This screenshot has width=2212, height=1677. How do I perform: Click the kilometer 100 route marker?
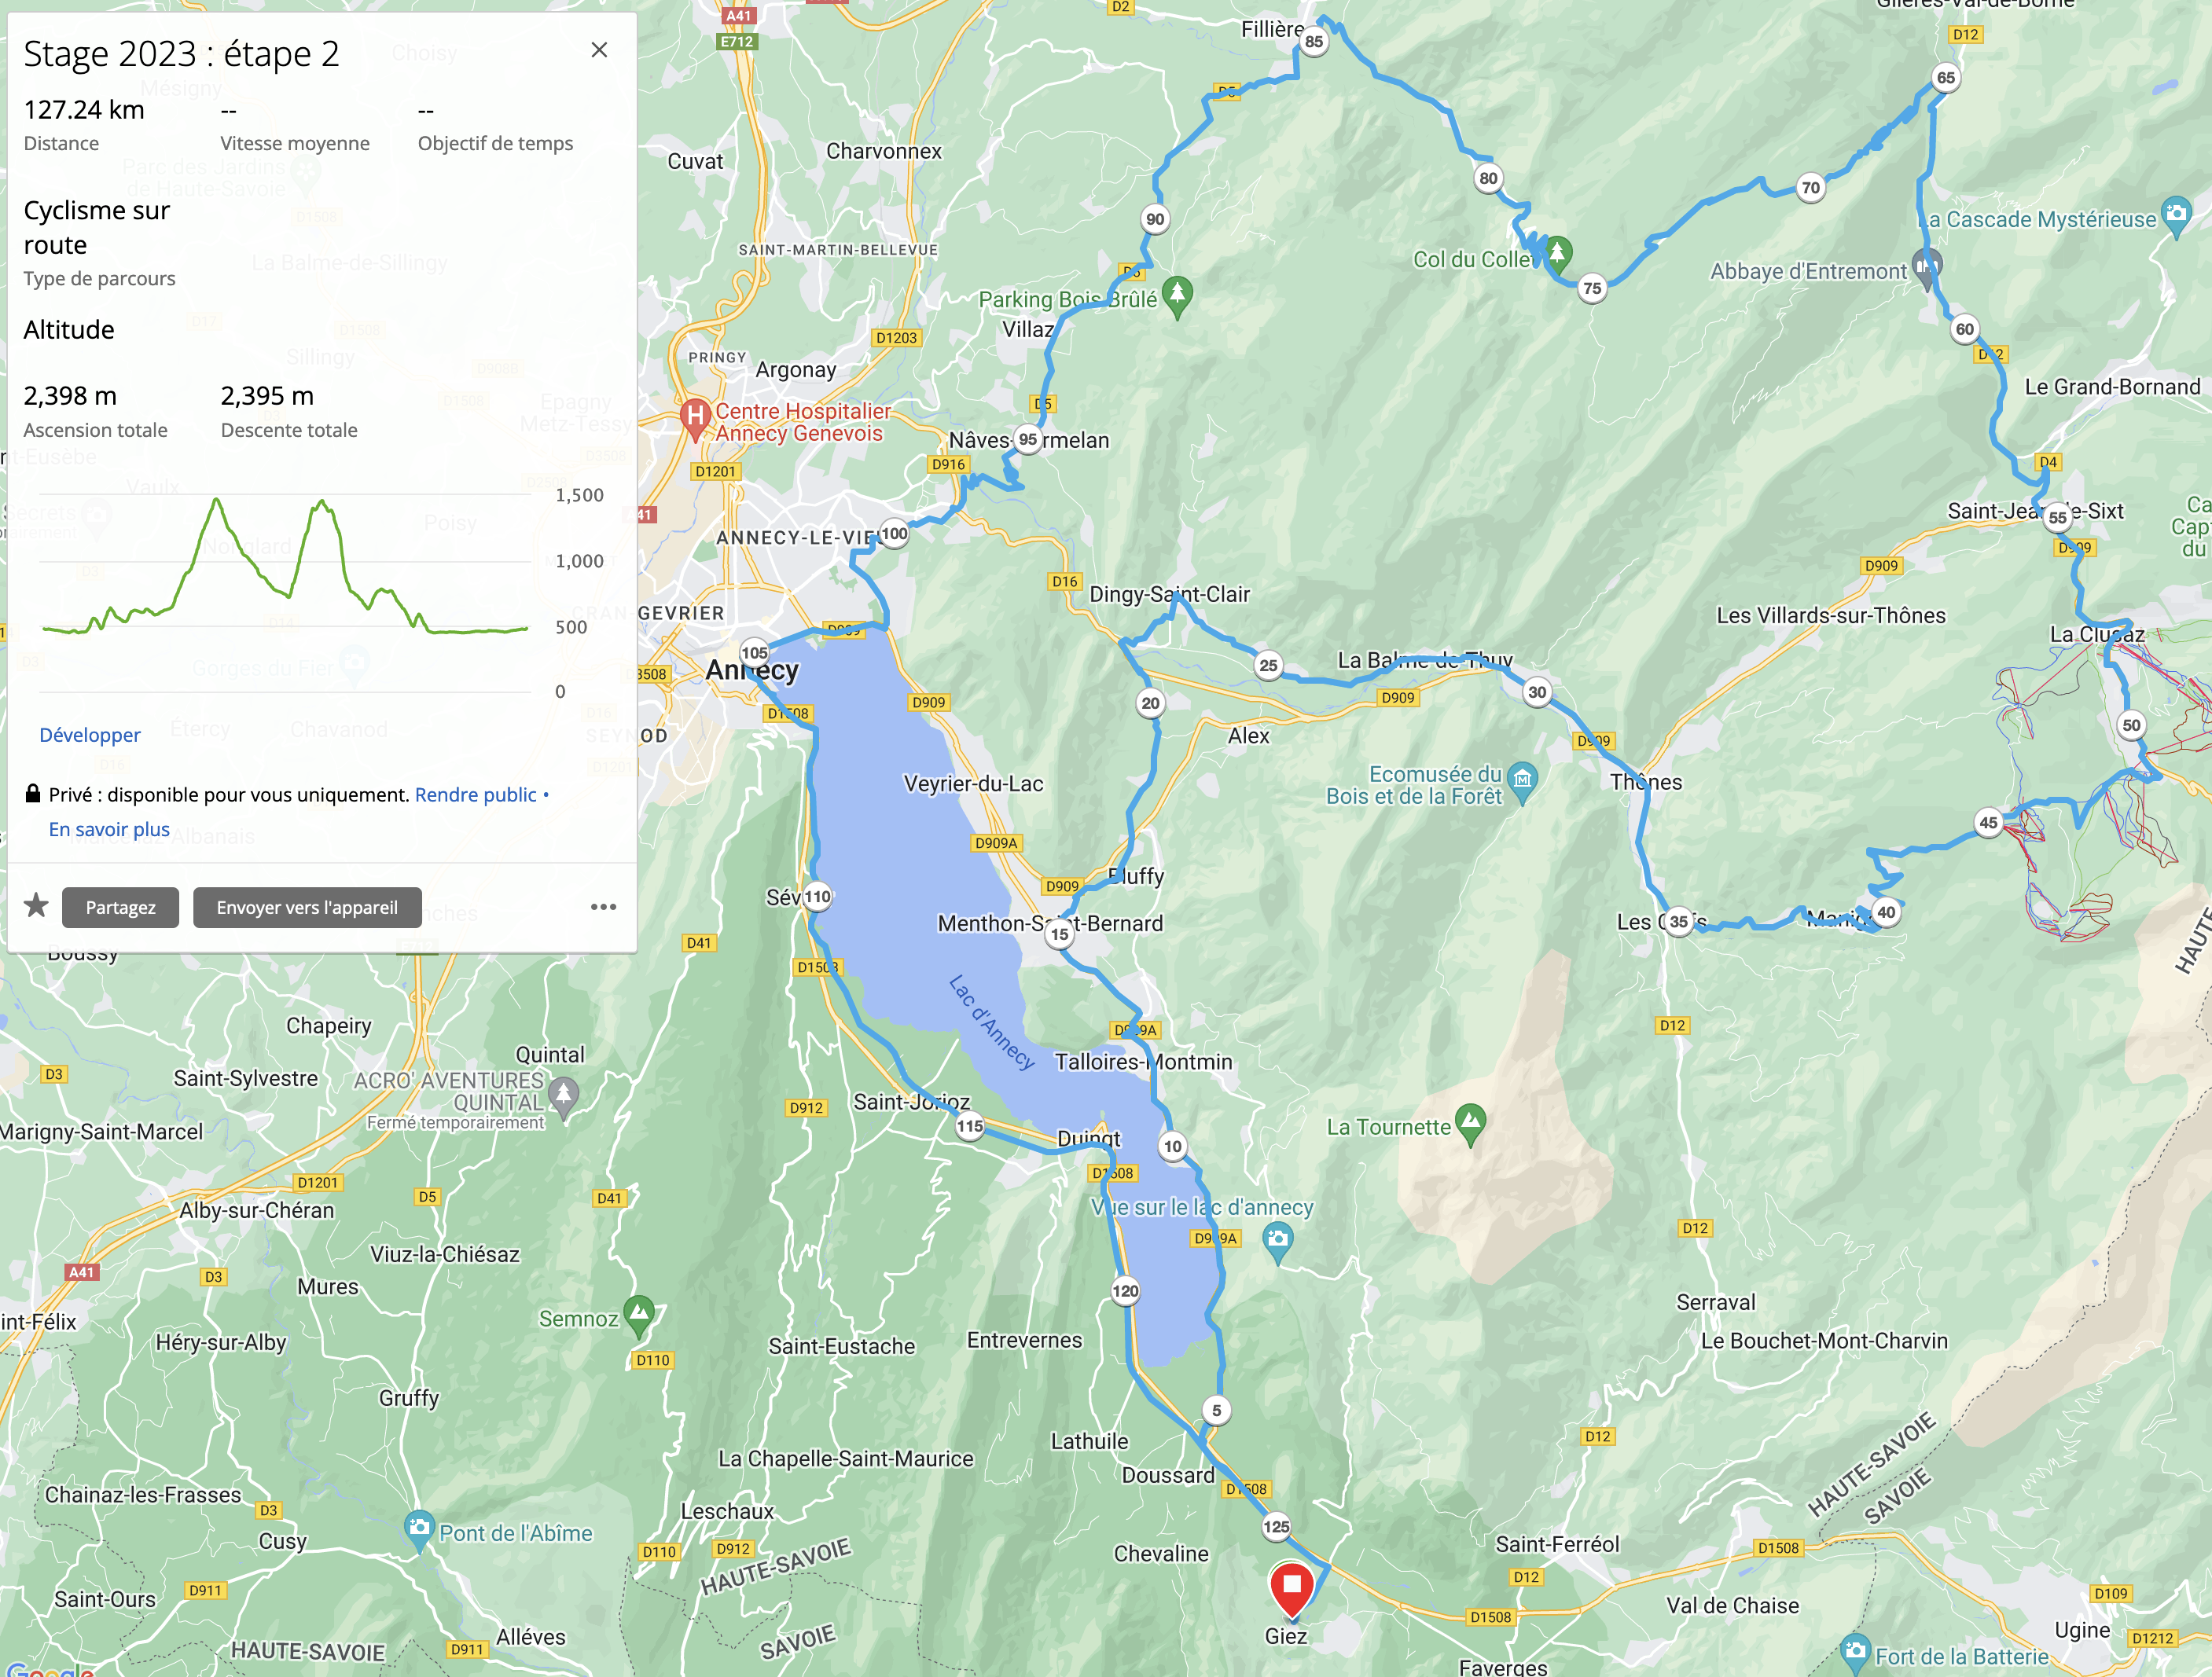tap(894, 533)
